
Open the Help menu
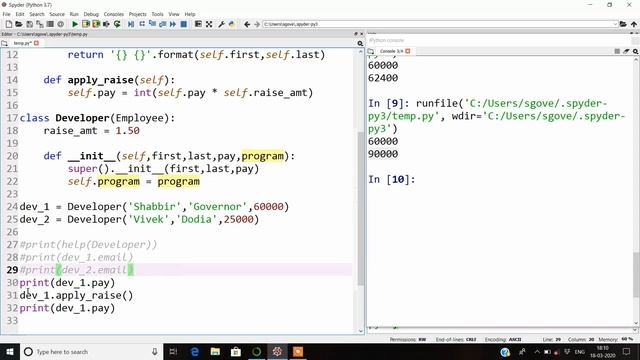pyautogui.click(x=190, y=14)
